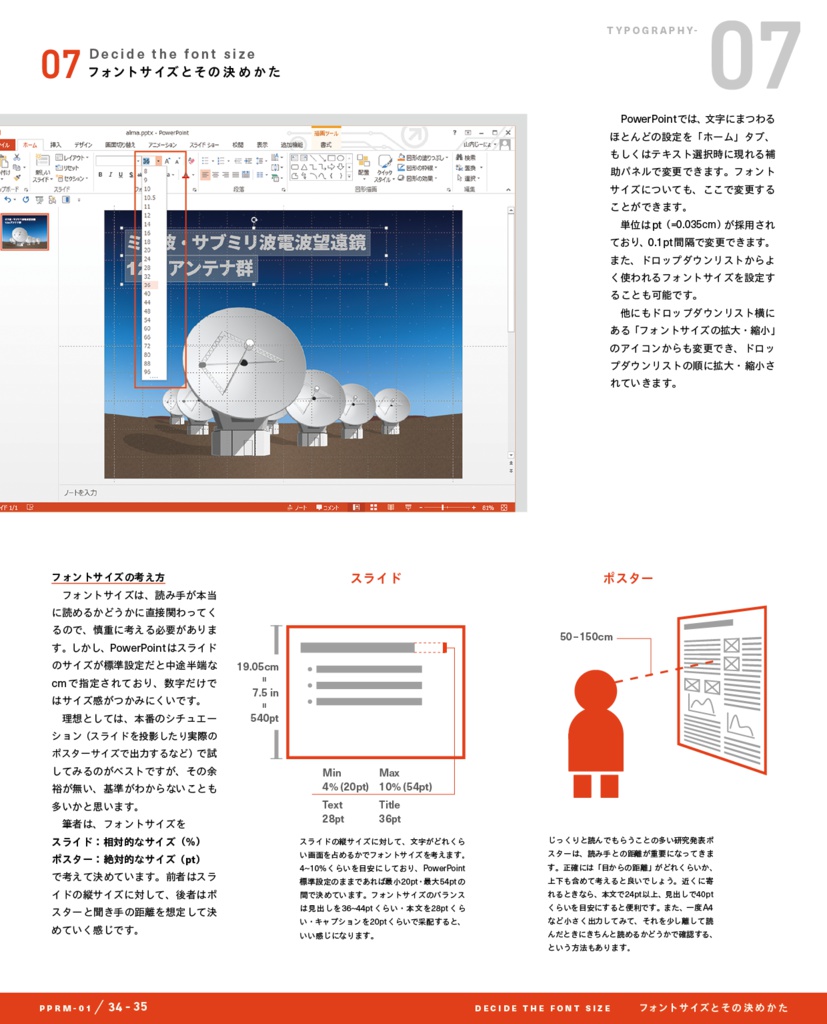827x1024 pixels.
Task: Expand the shapes gallery more arrow
Action: pos(349,177)
